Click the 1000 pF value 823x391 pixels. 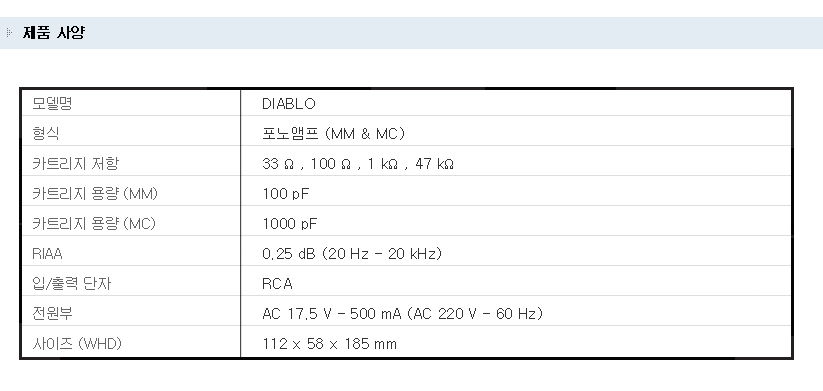(290, 224)
